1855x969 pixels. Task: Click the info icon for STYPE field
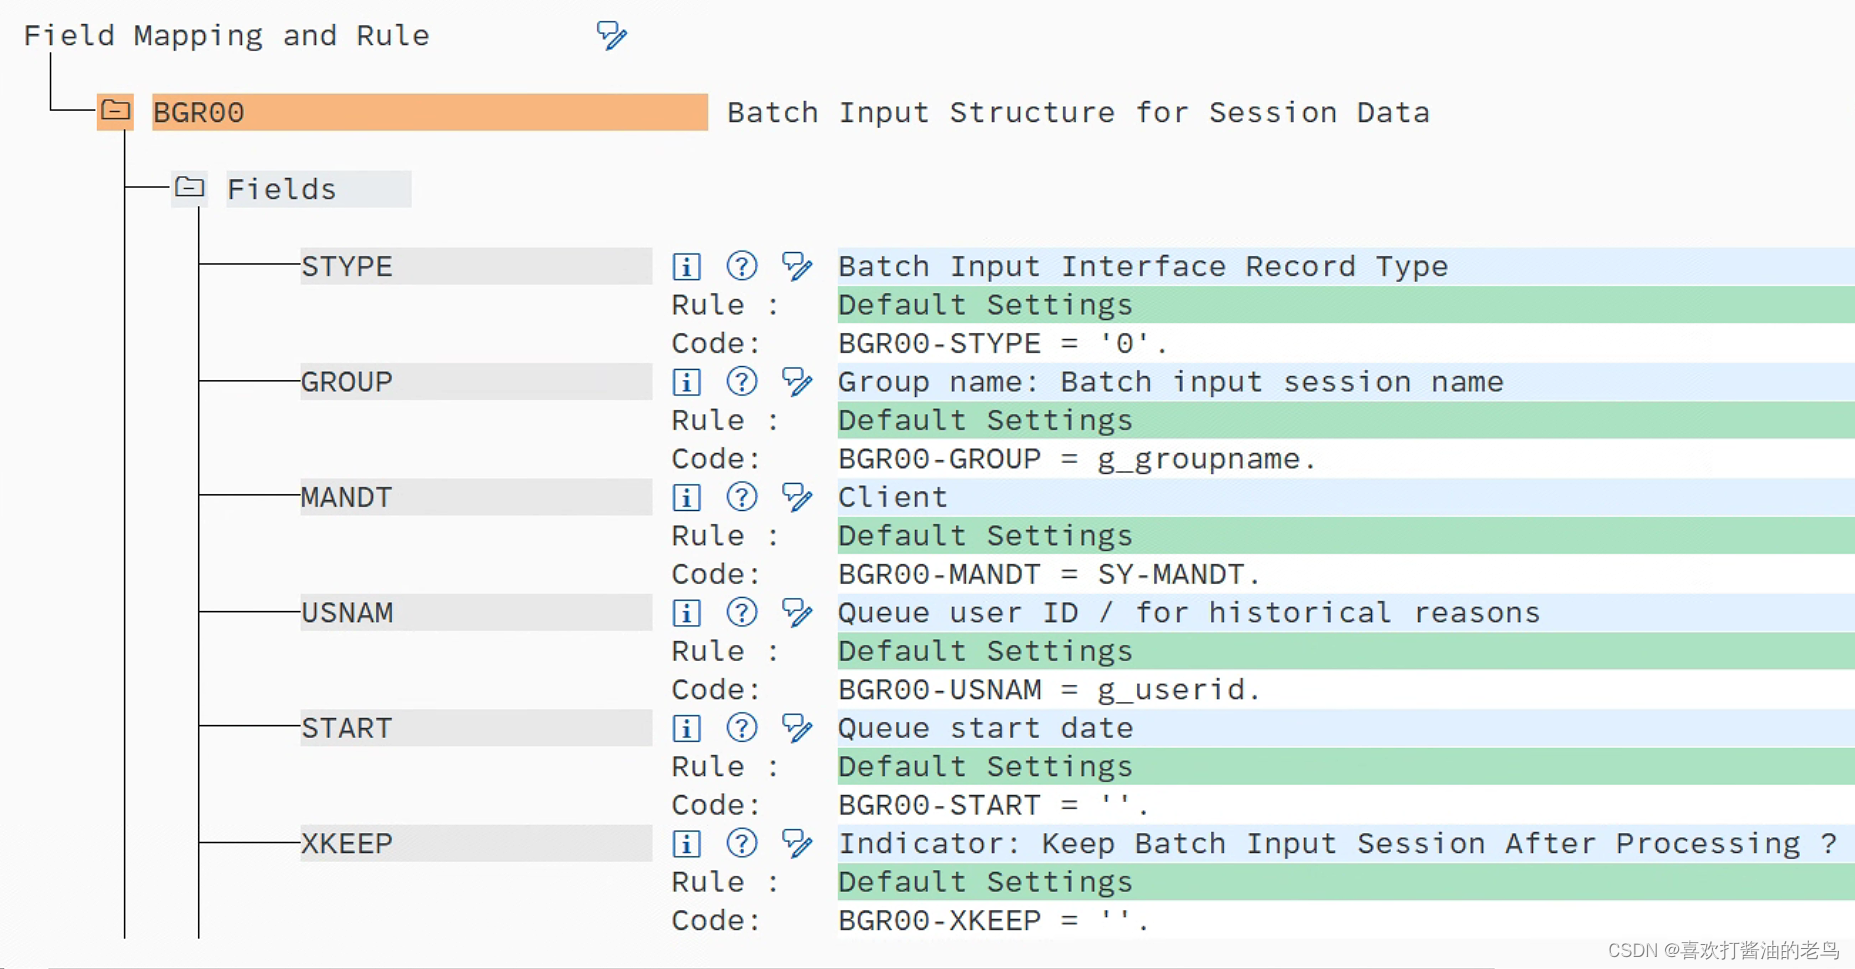(686, 267)
